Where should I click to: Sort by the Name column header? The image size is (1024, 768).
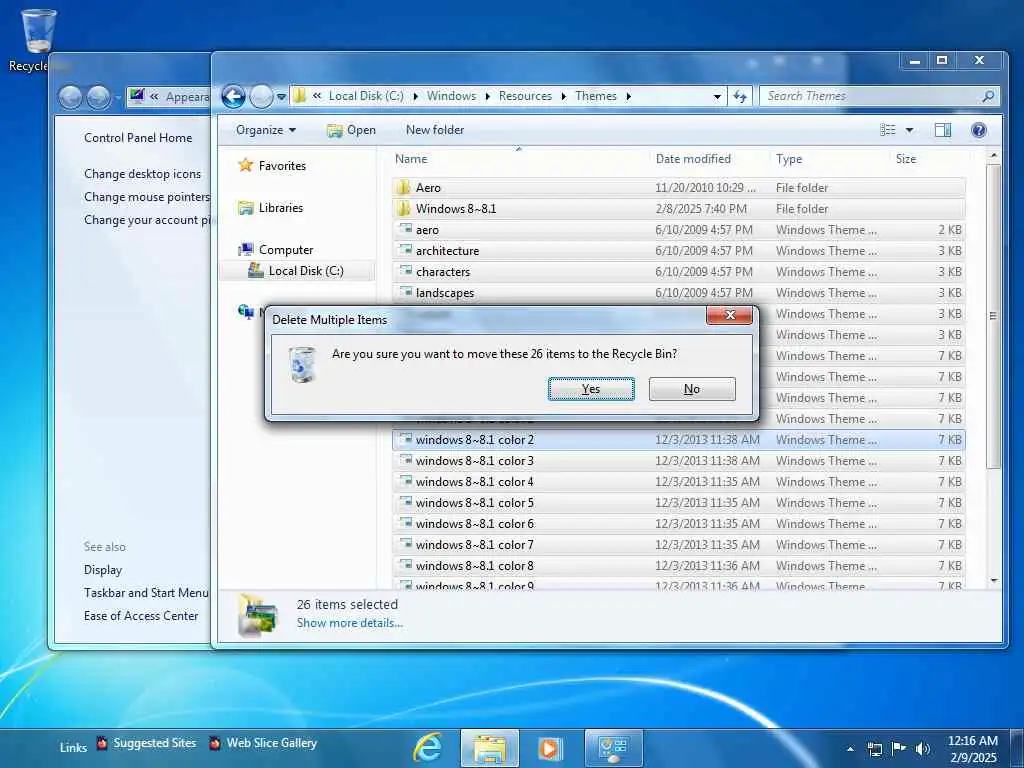click(411, 159)
